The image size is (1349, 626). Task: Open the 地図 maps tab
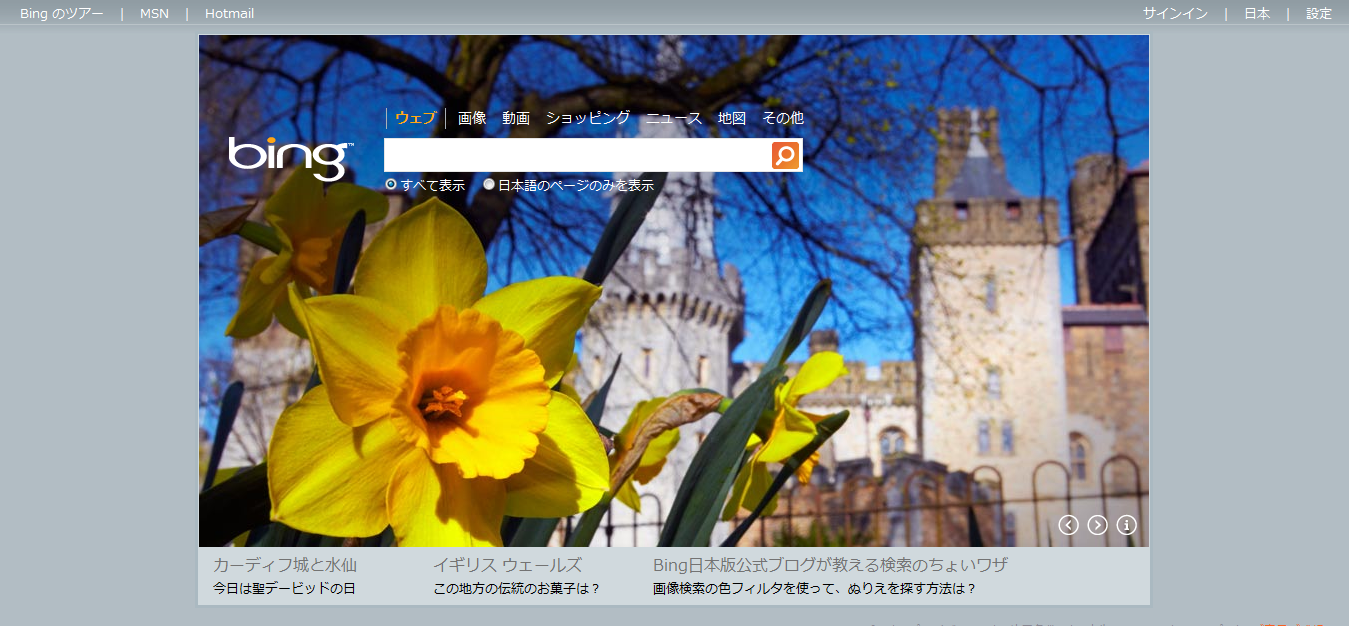point(732,118)
